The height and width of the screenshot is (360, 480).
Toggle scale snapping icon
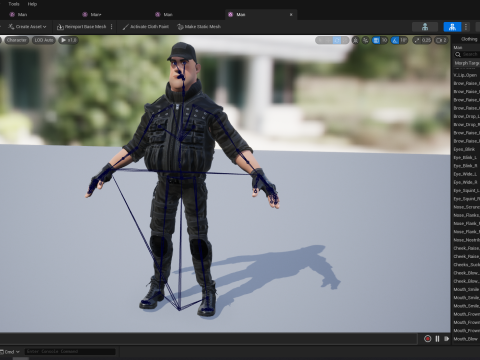point(417,40)
